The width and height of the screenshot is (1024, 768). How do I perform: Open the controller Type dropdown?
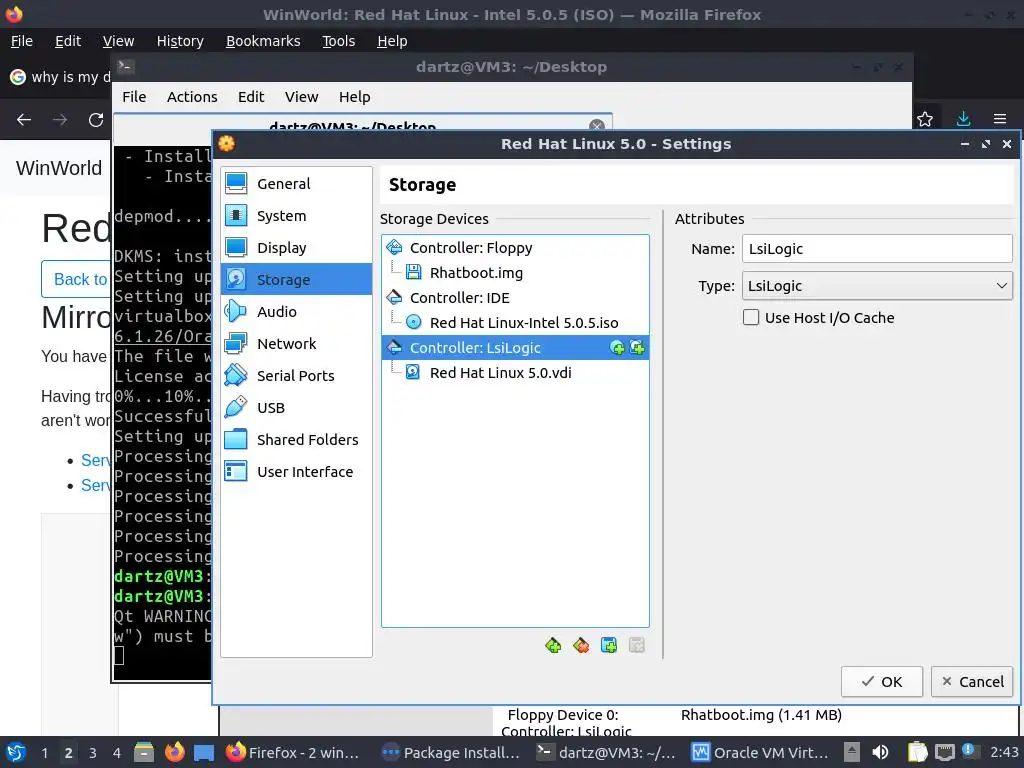[877, 286]
